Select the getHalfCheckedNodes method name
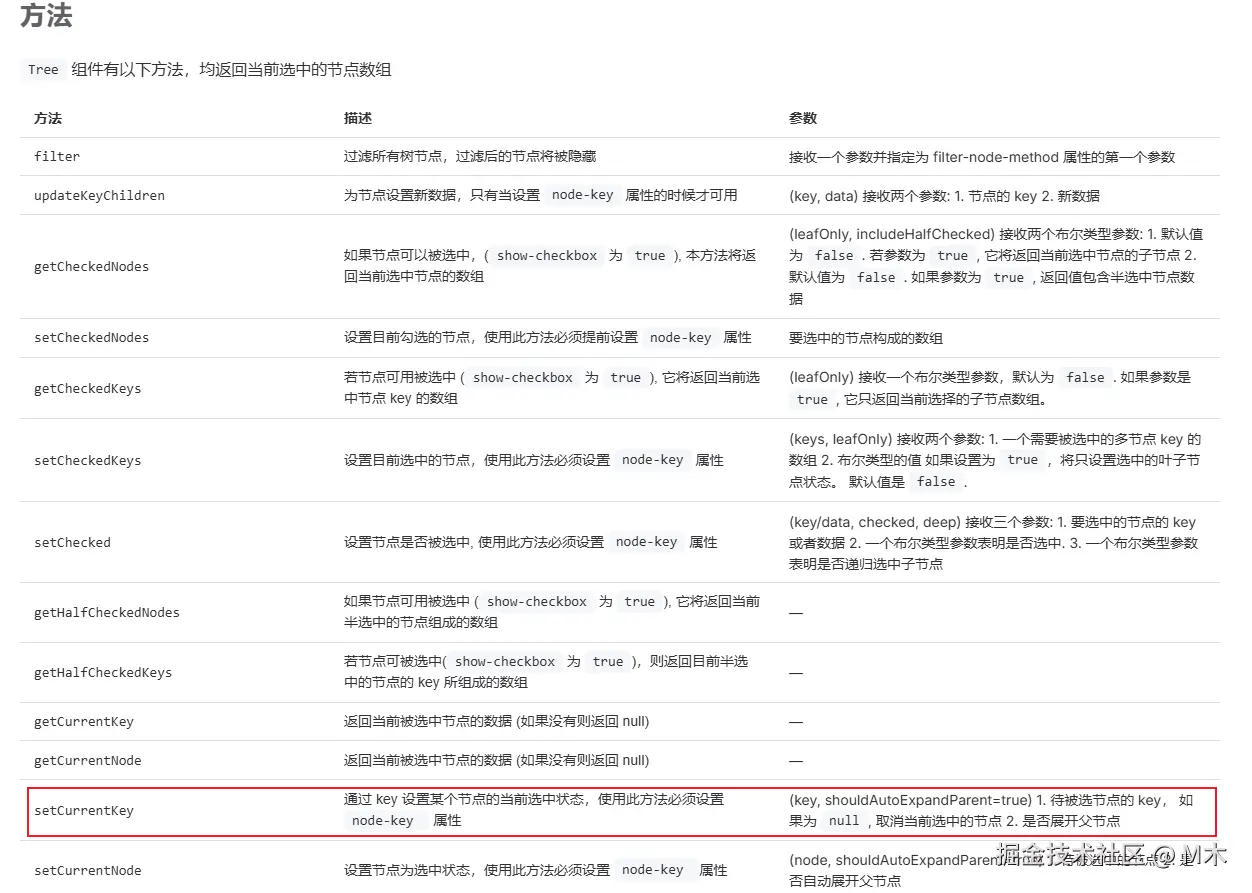 coord(107,613)
